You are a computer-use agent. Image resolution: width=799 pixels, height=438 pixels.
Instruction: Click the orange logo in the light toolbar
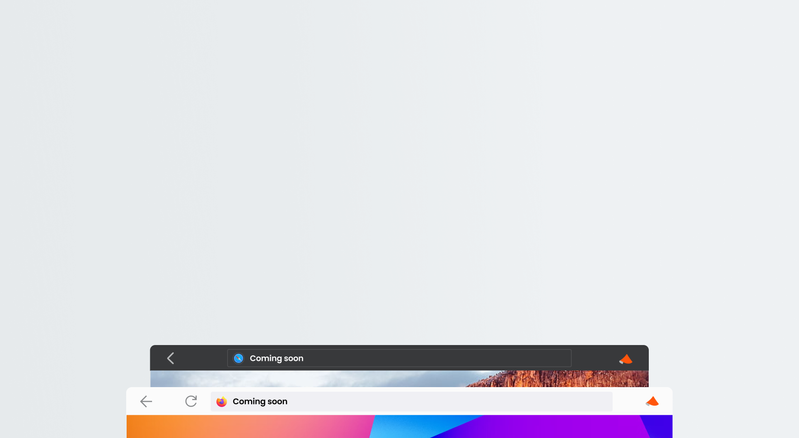(x=652, y=401)
